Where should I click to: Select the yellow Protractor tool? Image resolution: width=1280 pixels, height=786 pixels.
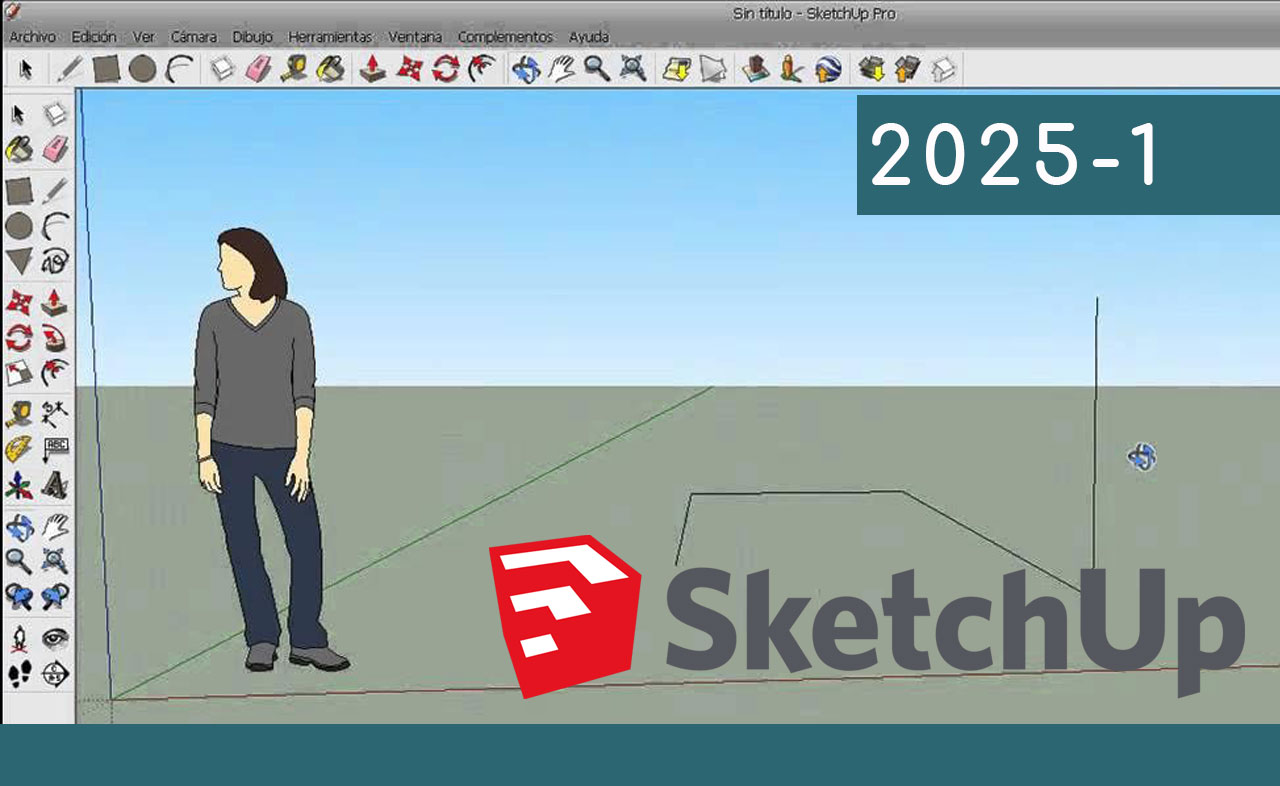[x=19, y=447]
